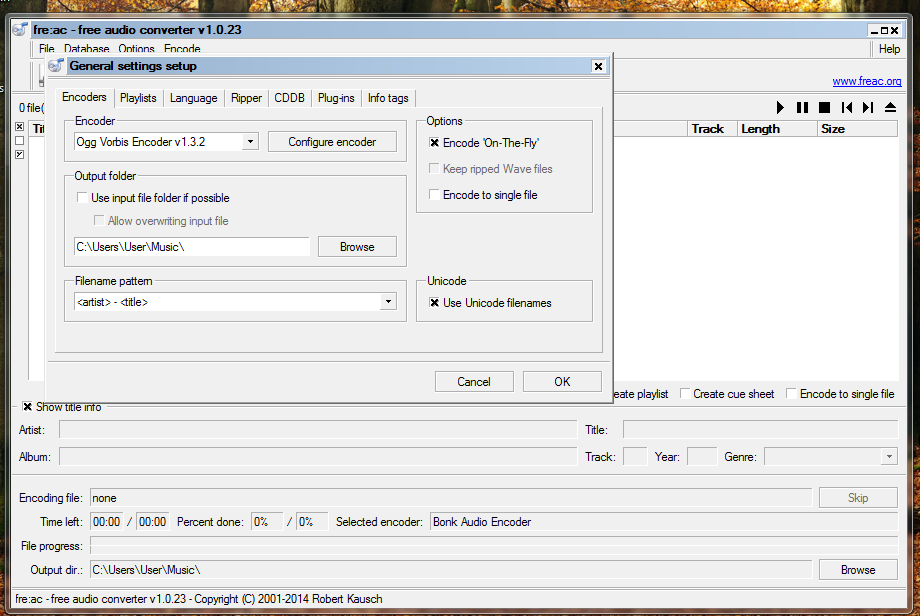Switch to the Playlists tab
The image size is (920, 616).
click(138, 98)
